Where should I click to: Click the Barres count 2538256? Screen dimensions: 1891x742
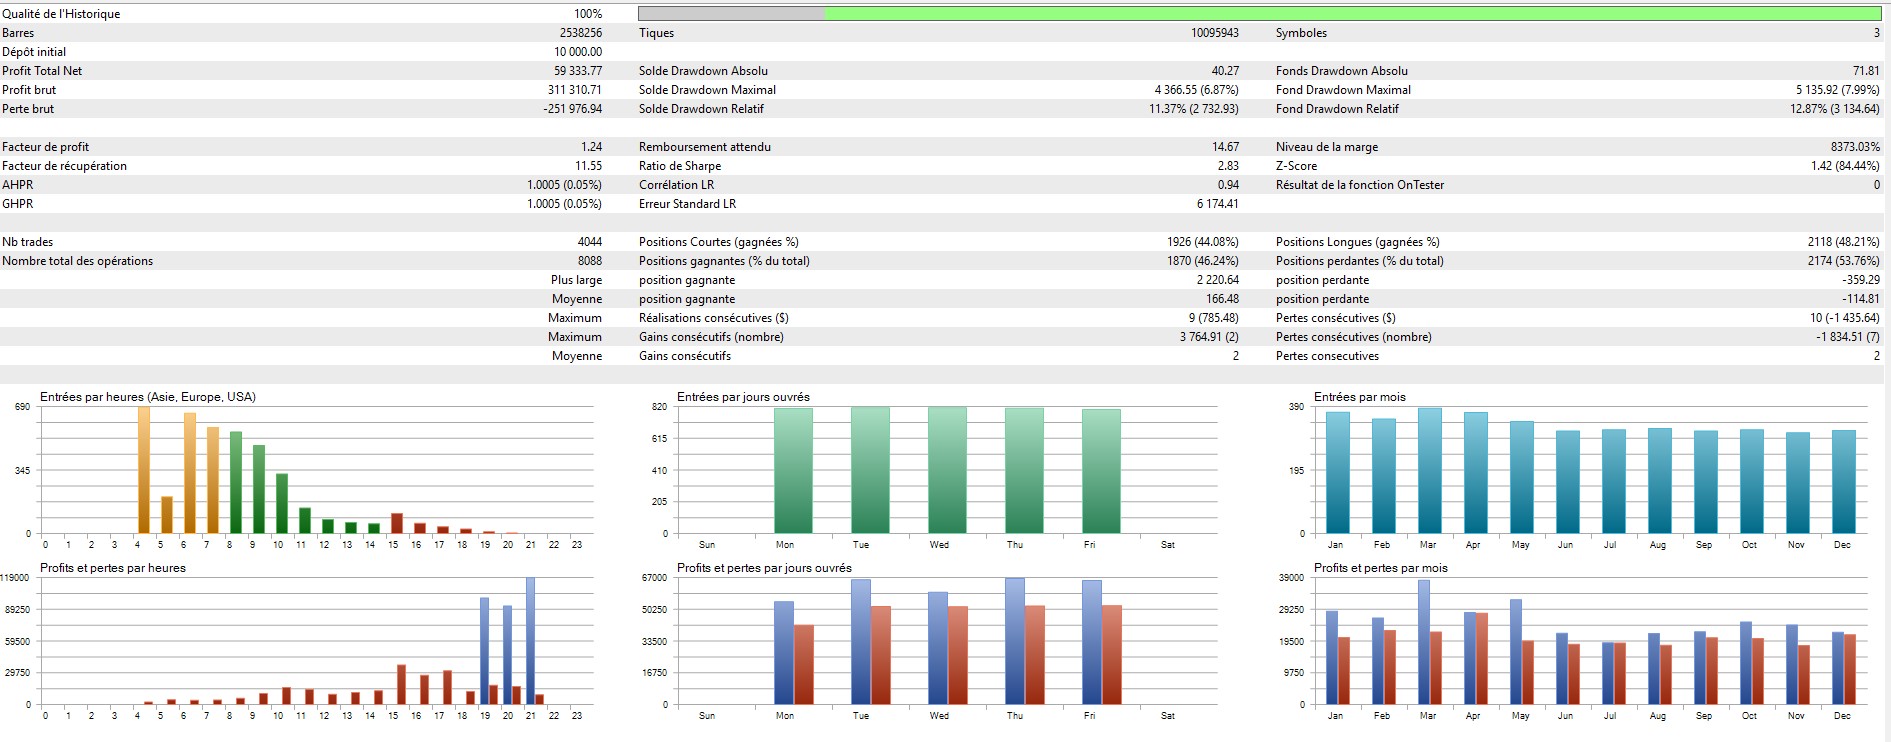point(581,33)
